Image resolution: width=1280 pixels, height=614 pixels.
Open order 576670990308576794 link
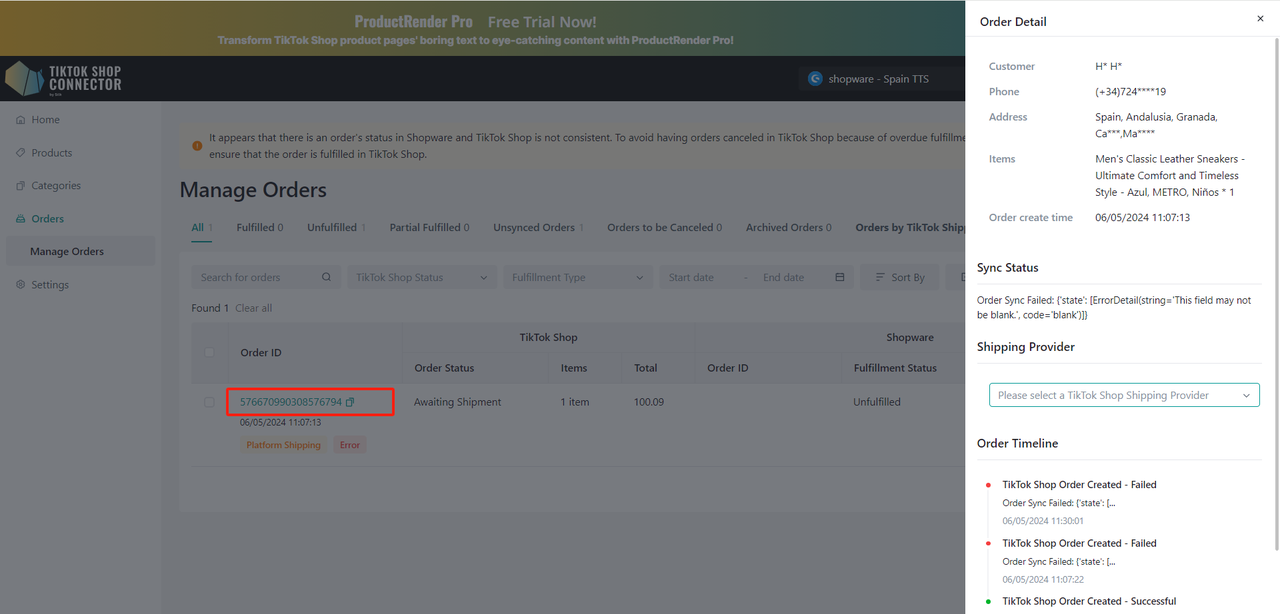coord(290,402)
